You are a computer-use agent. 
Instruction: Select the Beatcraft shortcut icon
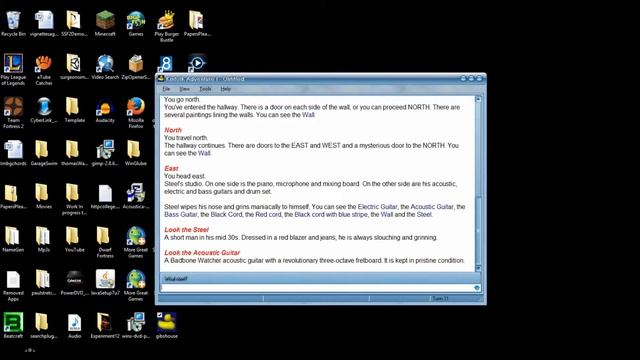coord(13,326)
